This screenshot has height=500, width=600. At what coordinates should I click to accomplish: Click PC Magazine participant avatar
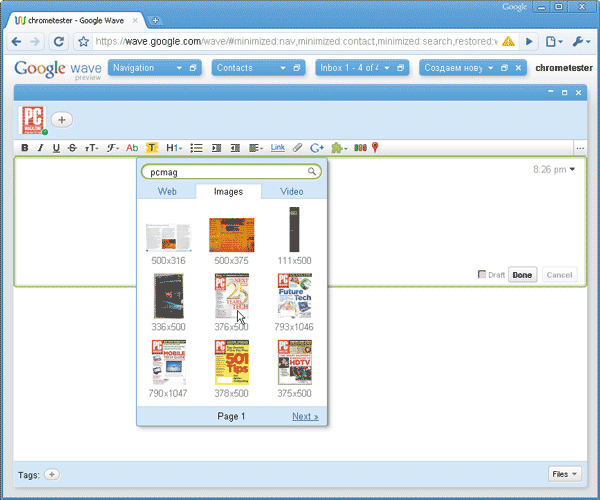coord(33,120)
